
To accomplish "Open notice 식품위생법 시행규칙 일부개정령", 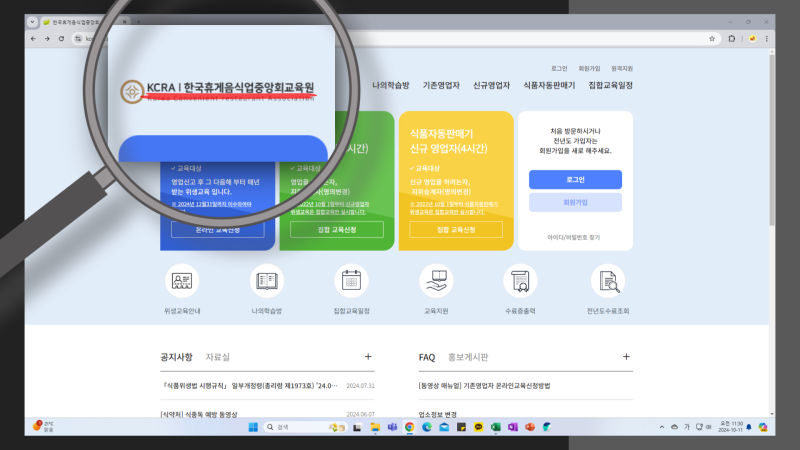I will [x=249, y=386].
